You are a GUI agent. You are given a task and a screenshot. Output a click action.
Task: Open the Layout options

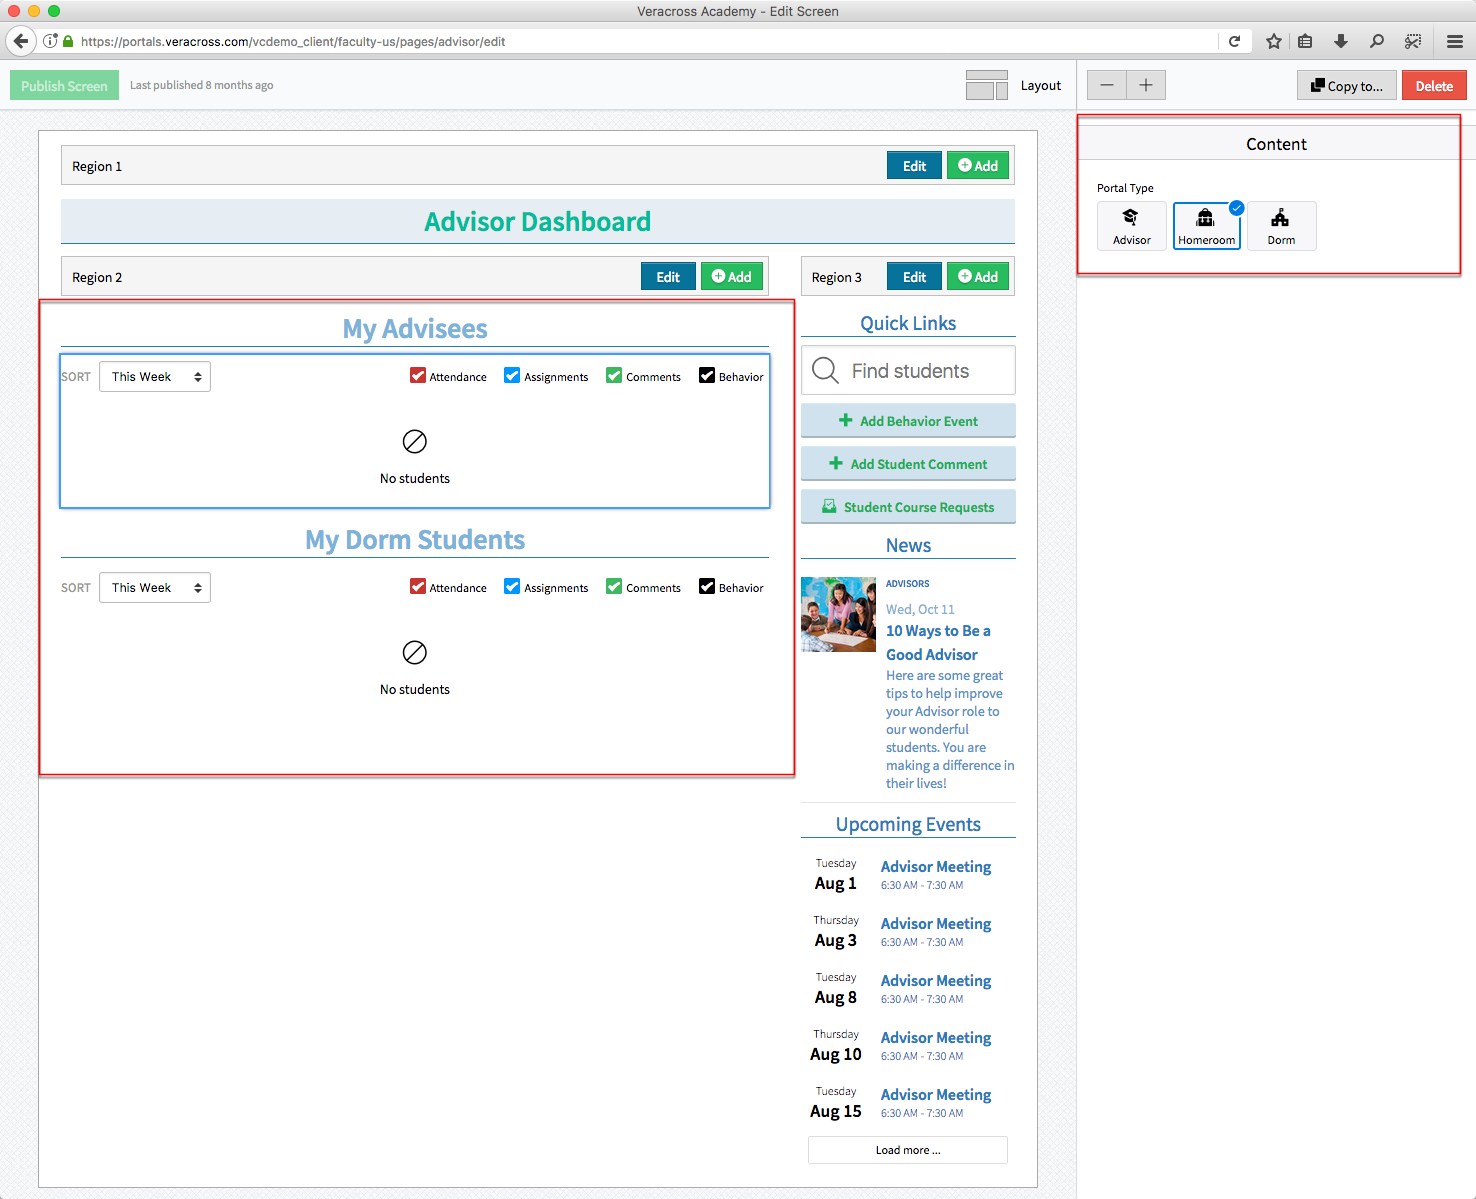[x=1015, y=85]
